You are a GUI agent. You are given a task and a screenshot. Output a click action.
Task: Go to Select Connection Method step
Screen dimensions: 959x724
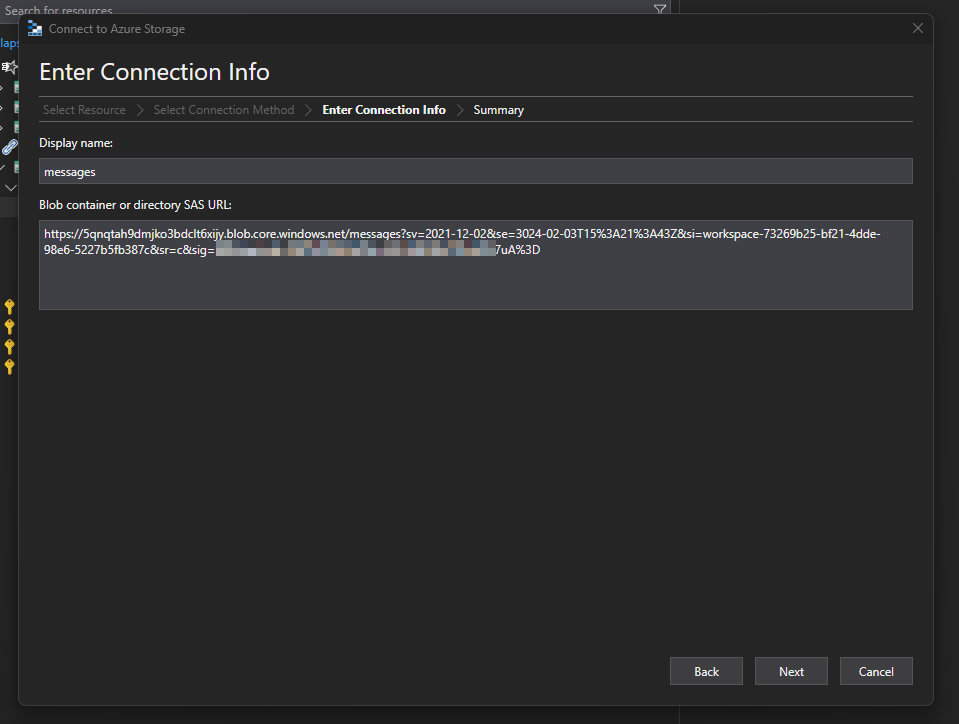point(224,110)
